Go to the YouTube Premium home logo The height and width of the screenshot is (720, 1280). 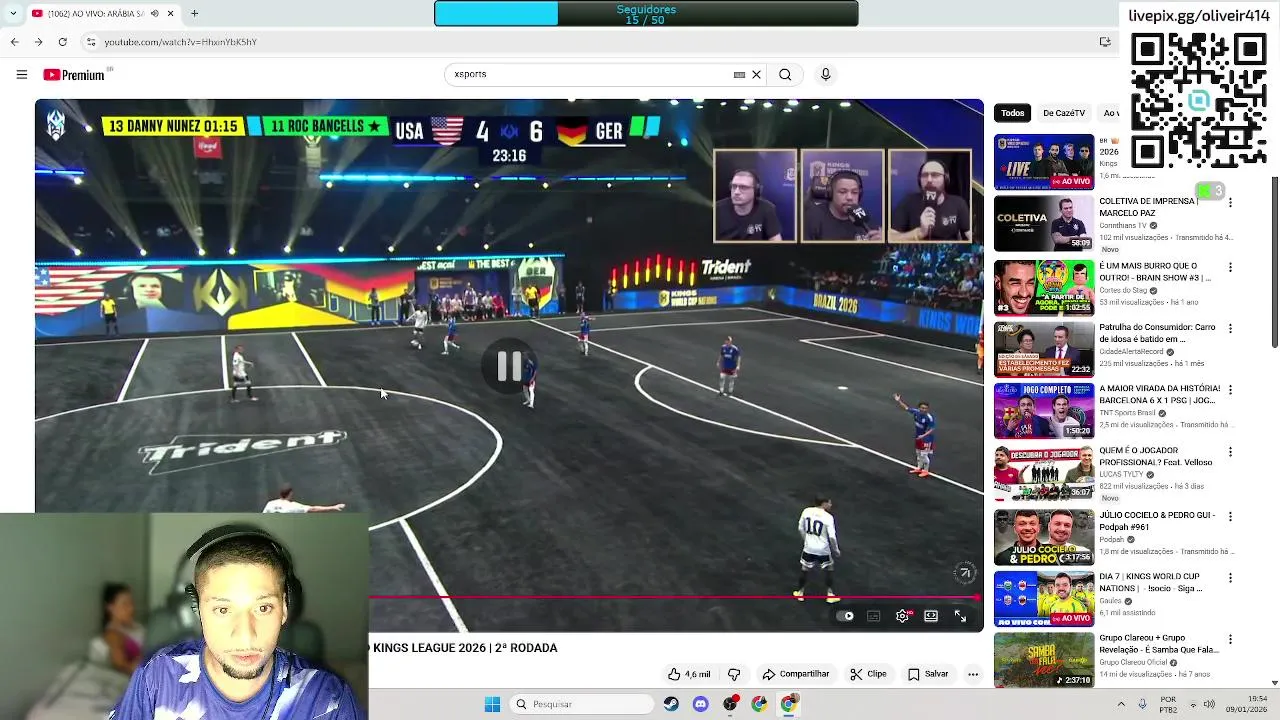(x=74, y=75)
